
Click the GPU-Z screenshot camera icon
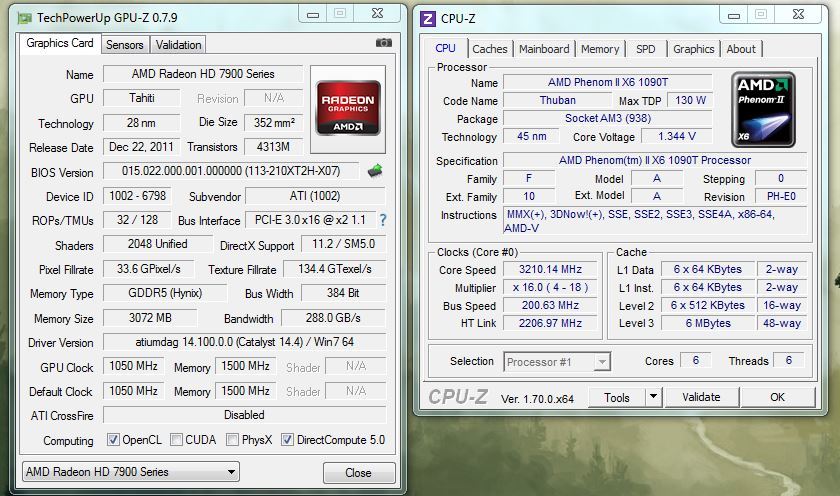384,42
